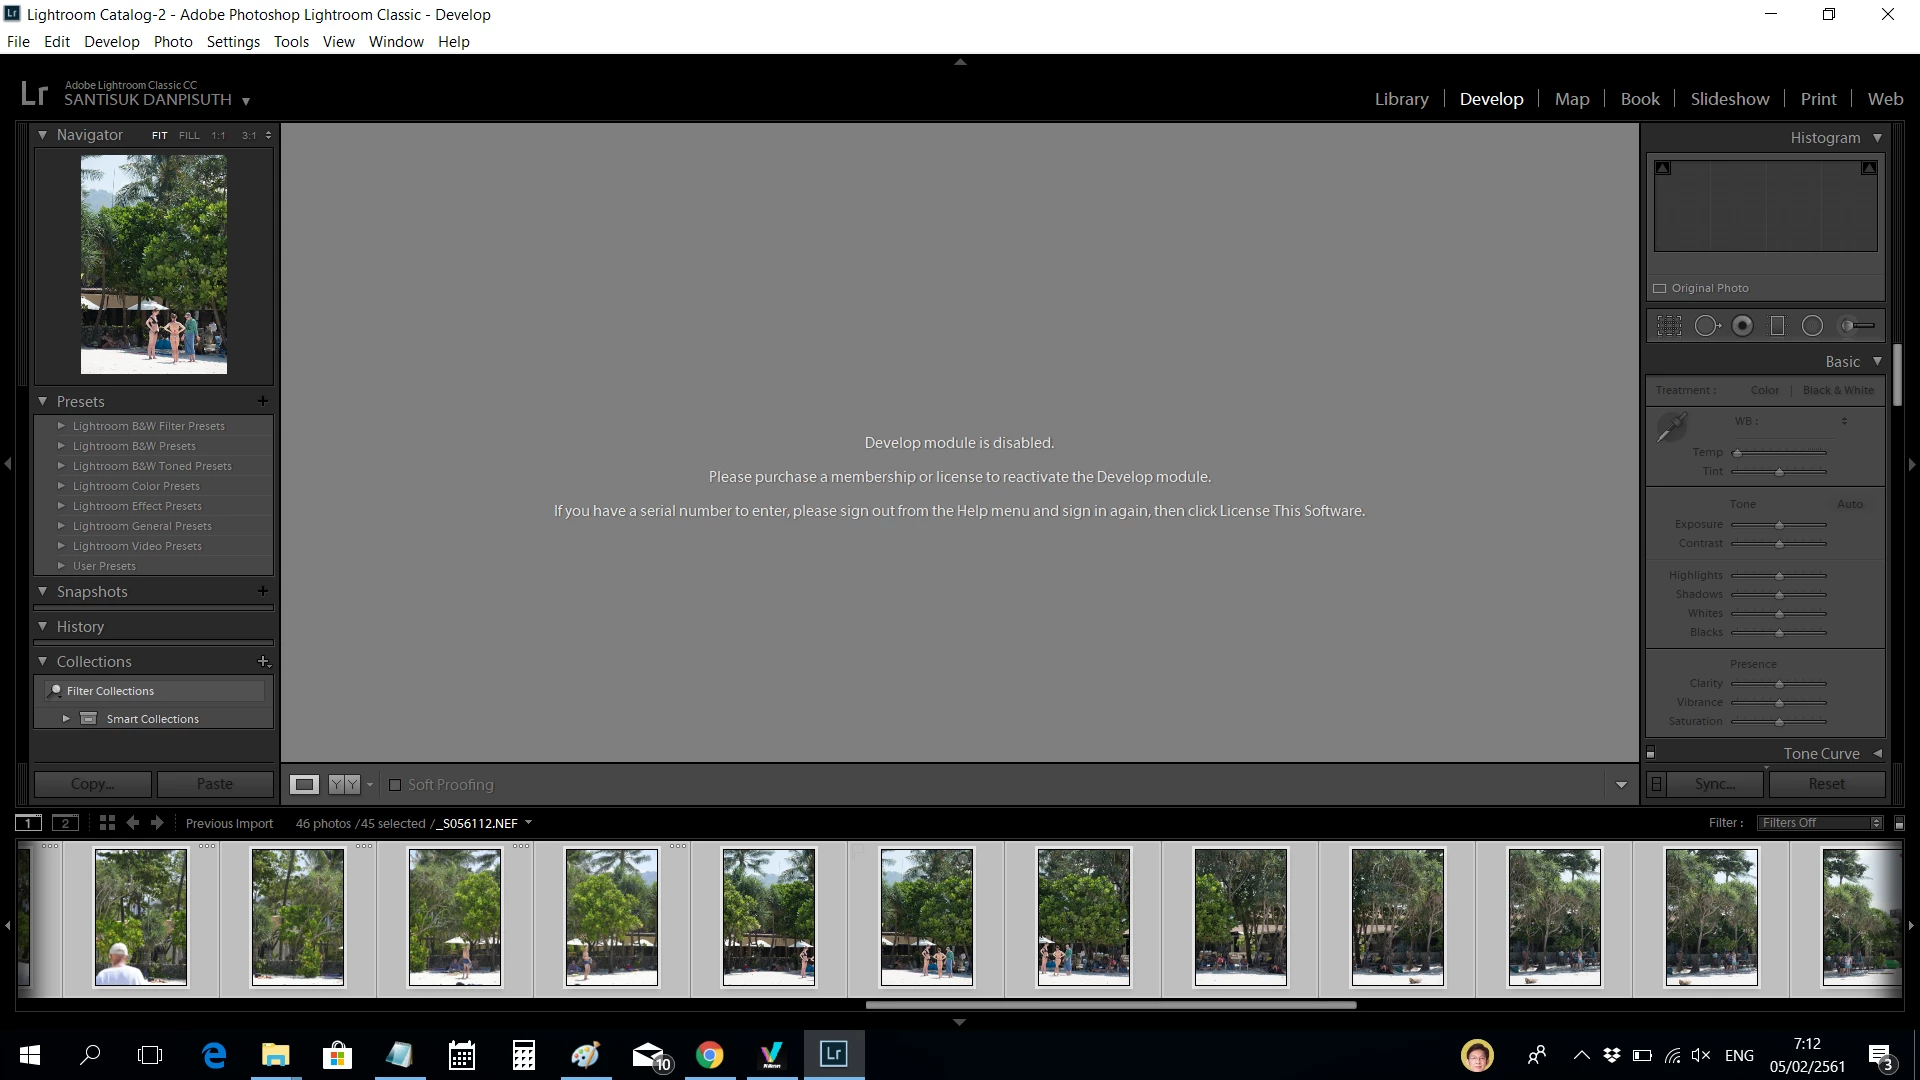Enable the Soft Proofing checkbox
Viewport: 1920px width, 1080px height.
coord(395,785)
